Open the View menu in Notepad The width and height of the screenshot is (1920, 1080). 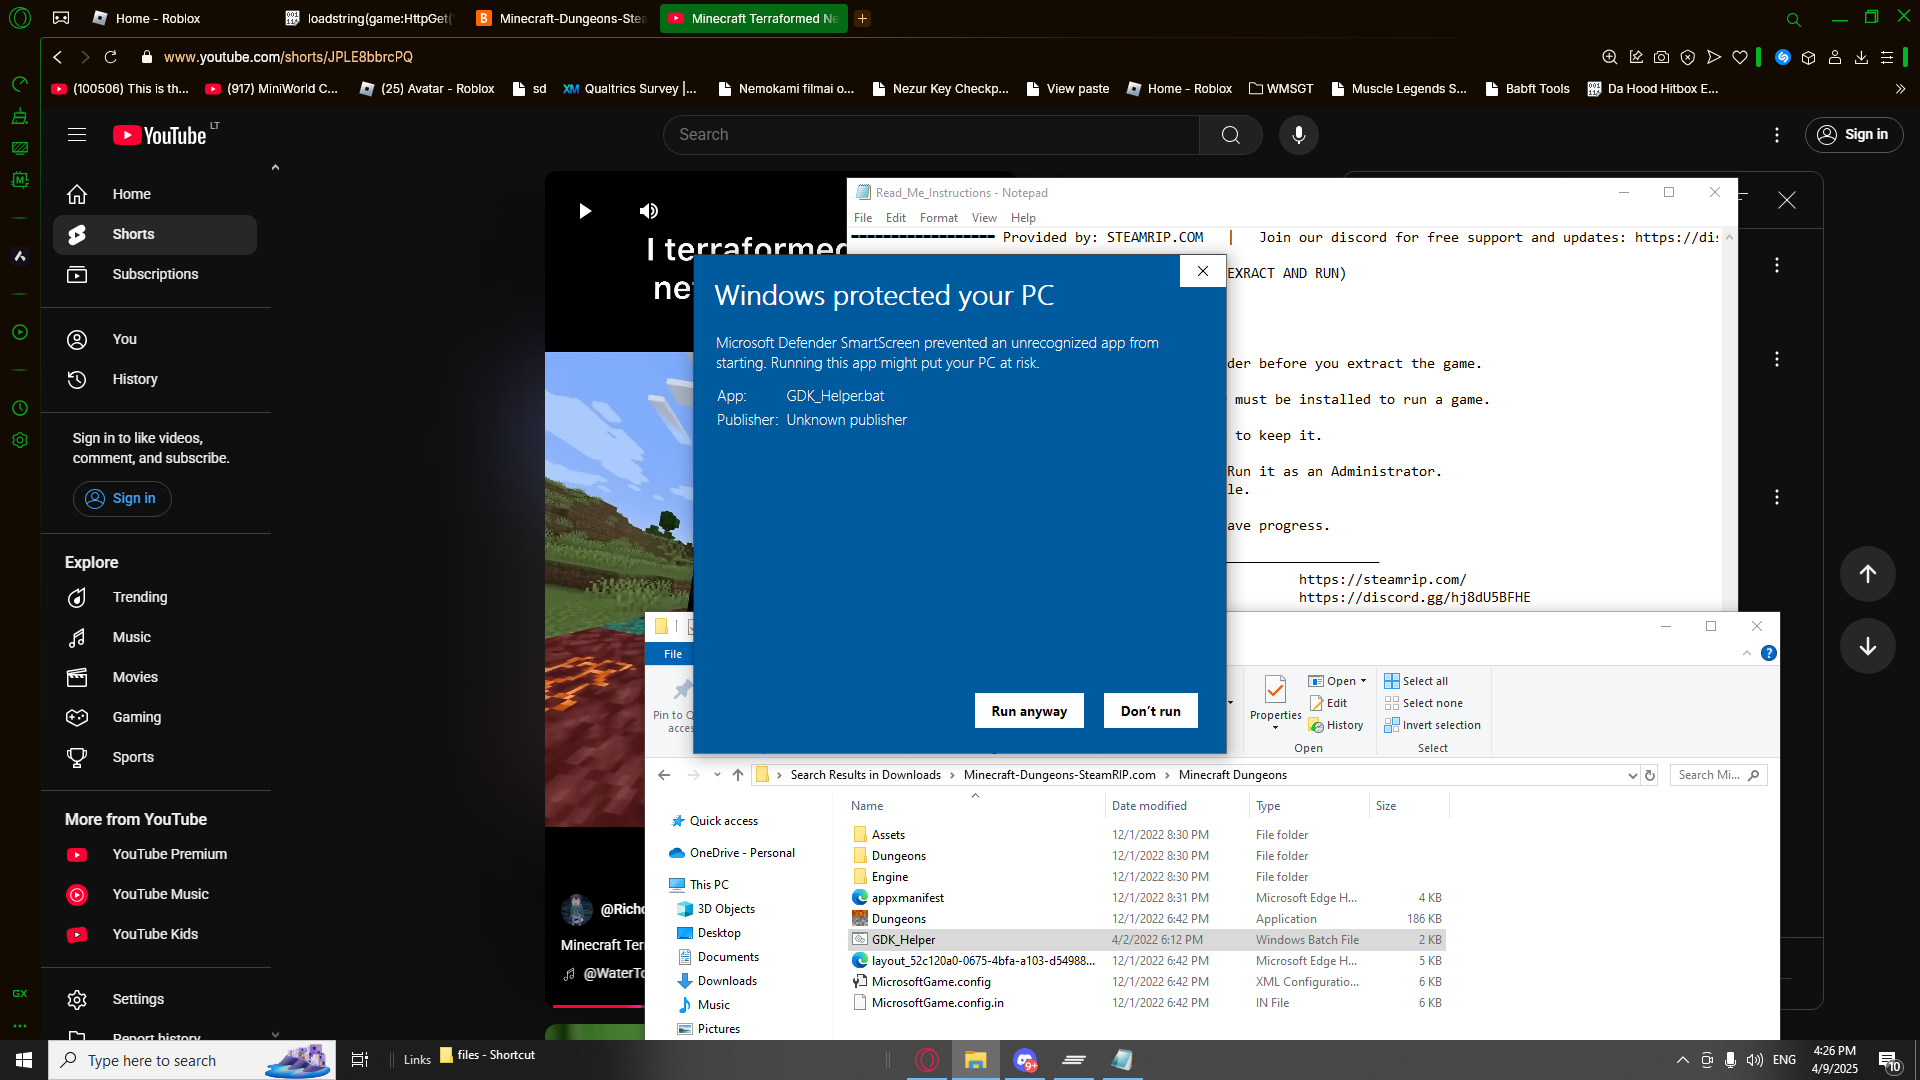point(984,218)
